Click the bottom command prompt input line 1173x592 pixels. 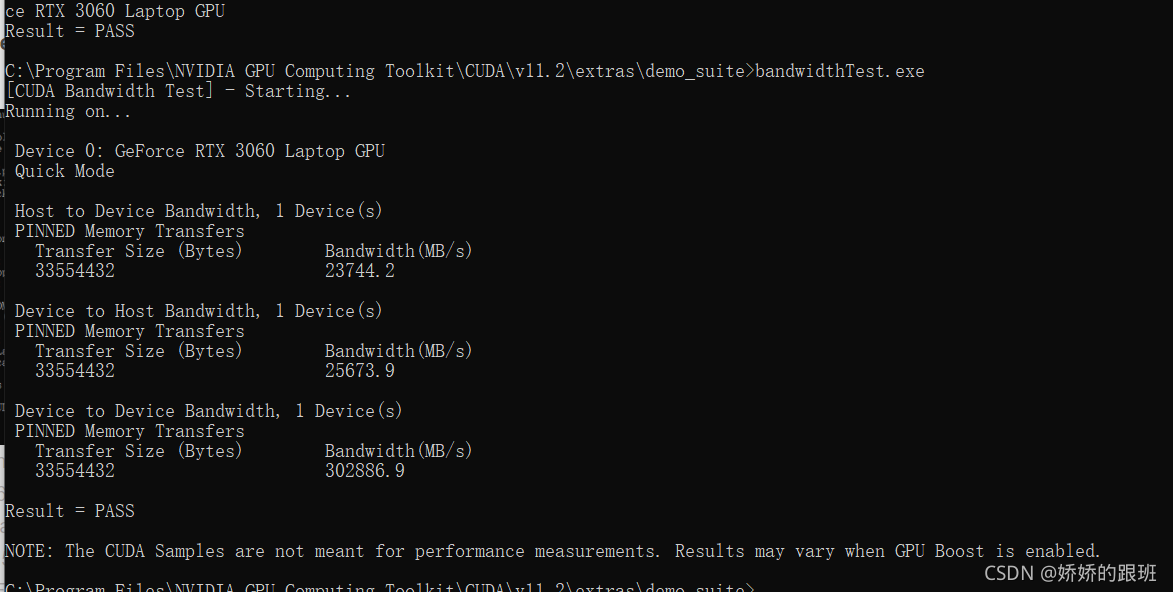click(380, 587)
